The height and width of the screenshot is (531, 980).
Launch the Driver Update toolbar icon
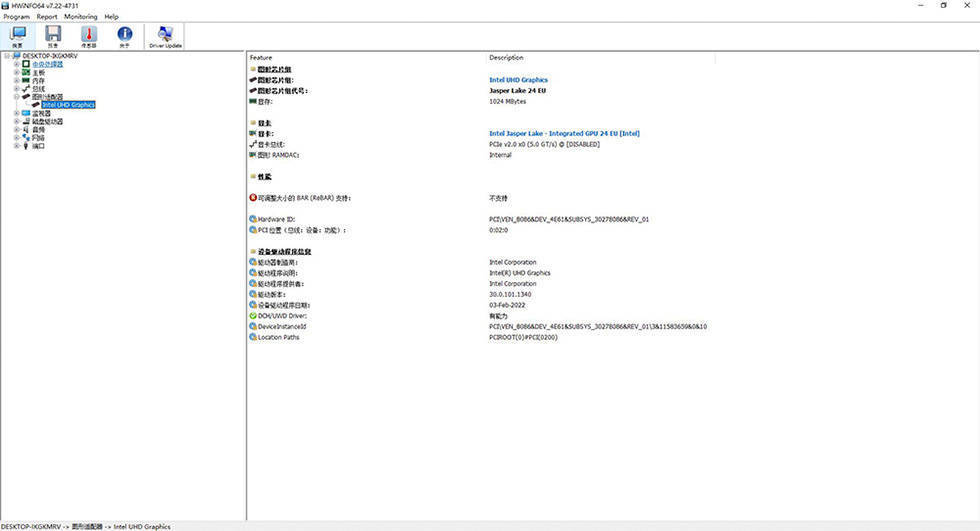click(165, 36)
